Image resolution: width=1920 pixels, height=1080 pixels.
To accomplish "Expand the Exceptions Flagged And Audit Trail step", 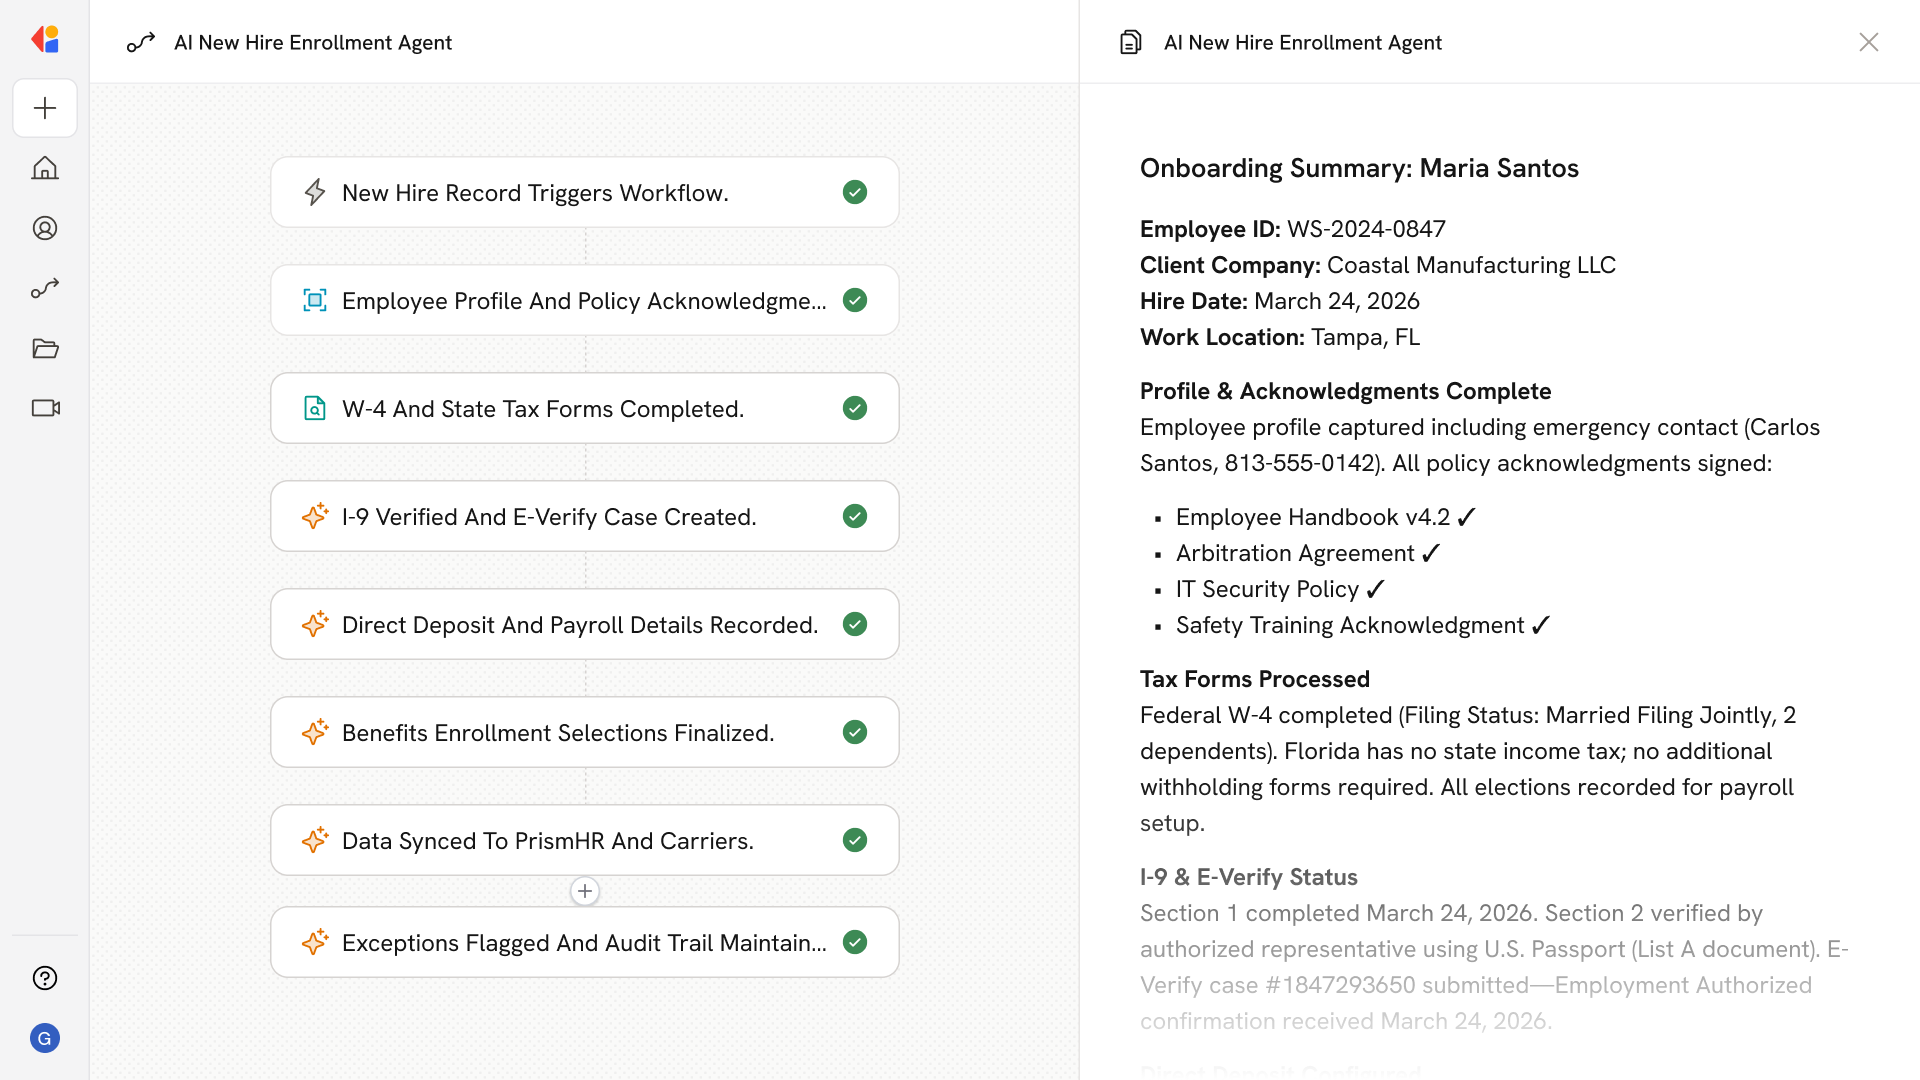I will [583, 942].
